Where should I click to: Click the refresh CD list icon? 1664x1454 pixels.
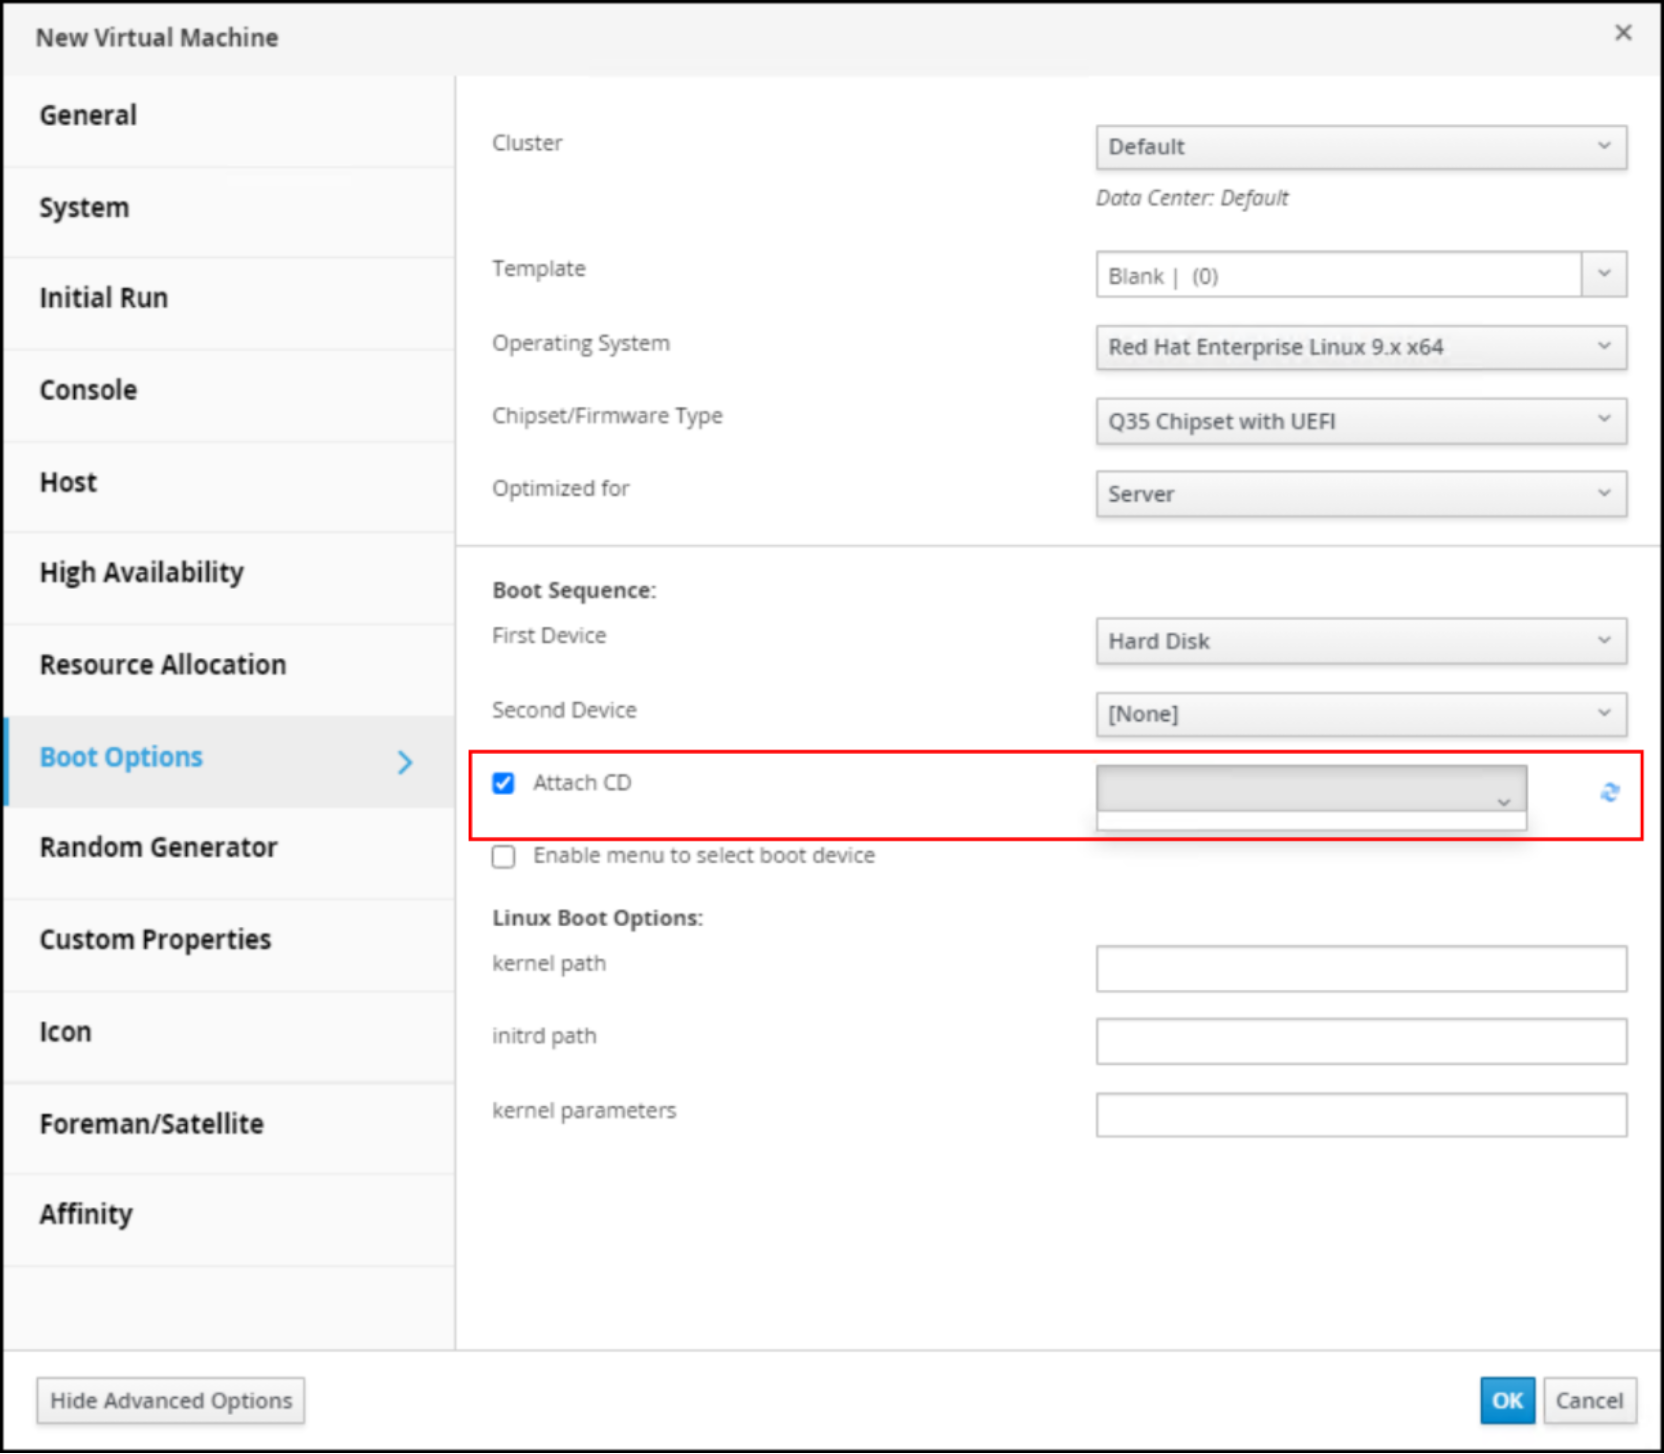1609,792
